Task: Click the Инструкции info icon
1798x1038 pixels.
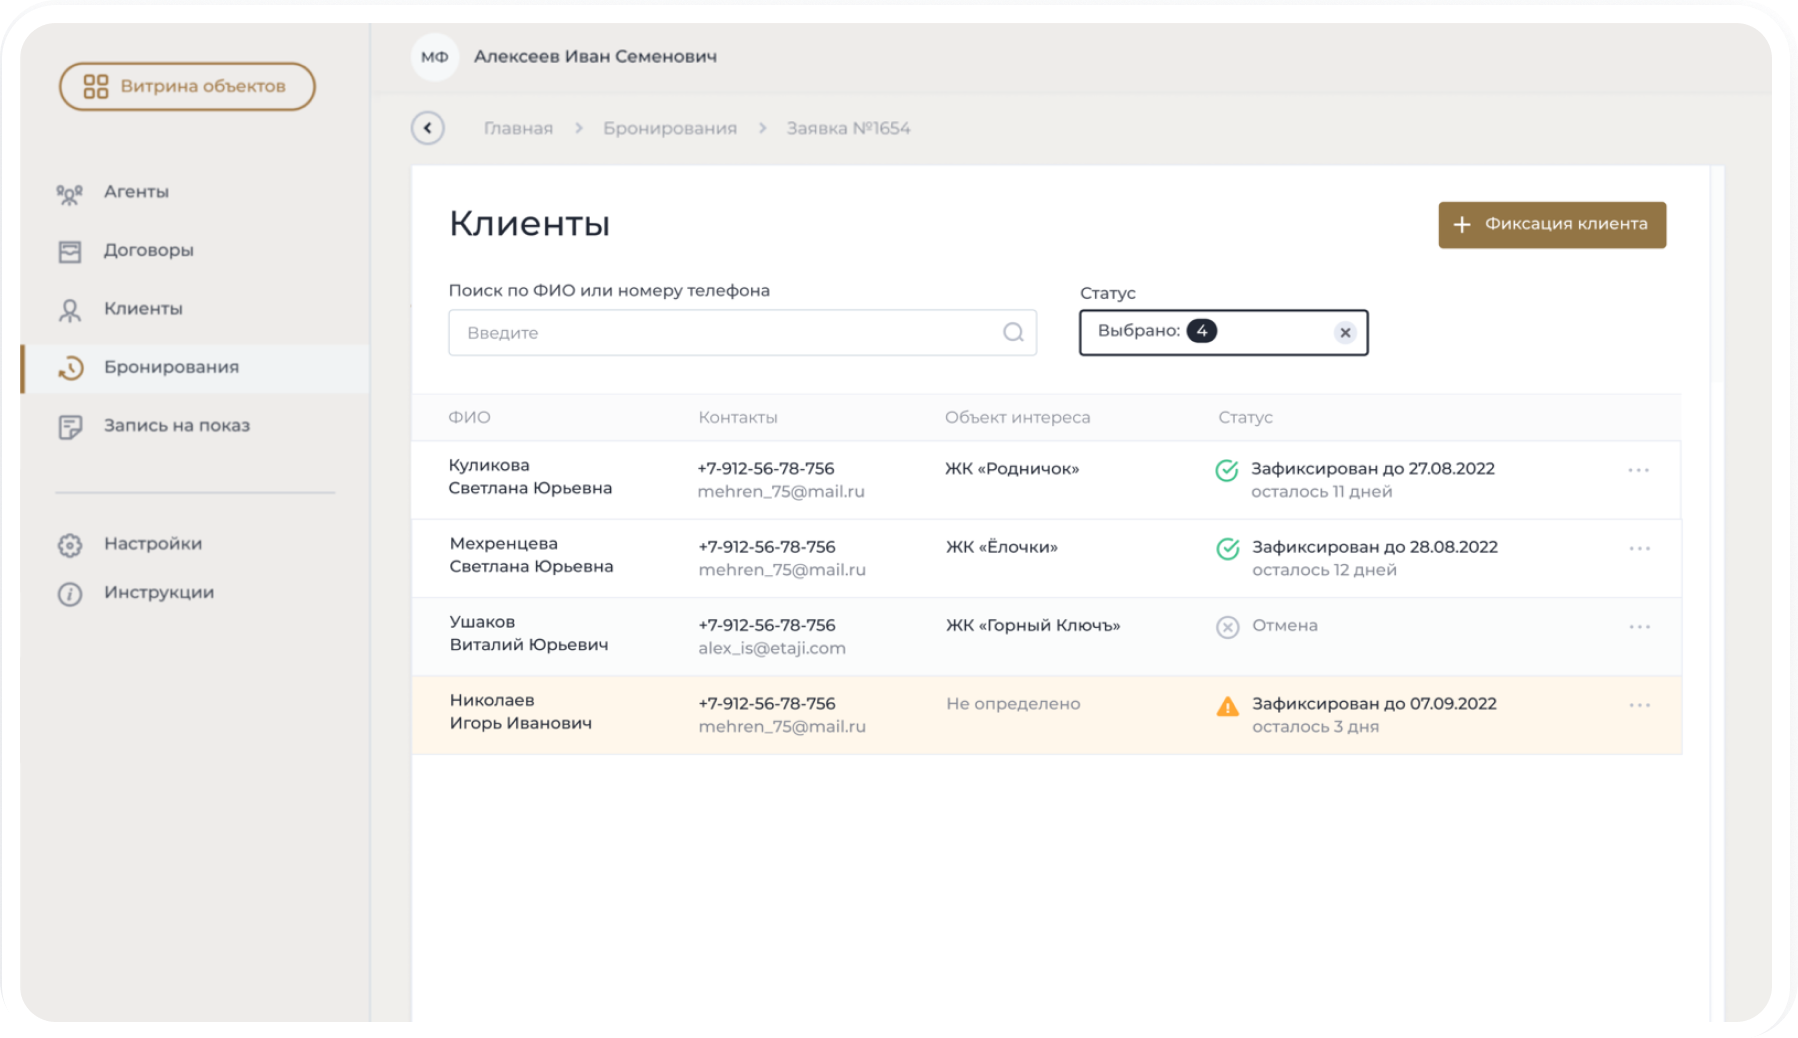Action: click(x=70, y=594)
